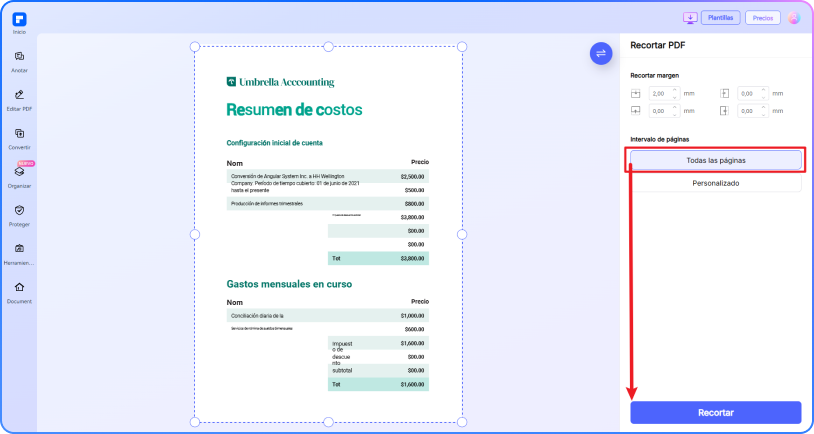Click the right margin icon
This screenshot has height=434, width=814.
coord(724,111)
